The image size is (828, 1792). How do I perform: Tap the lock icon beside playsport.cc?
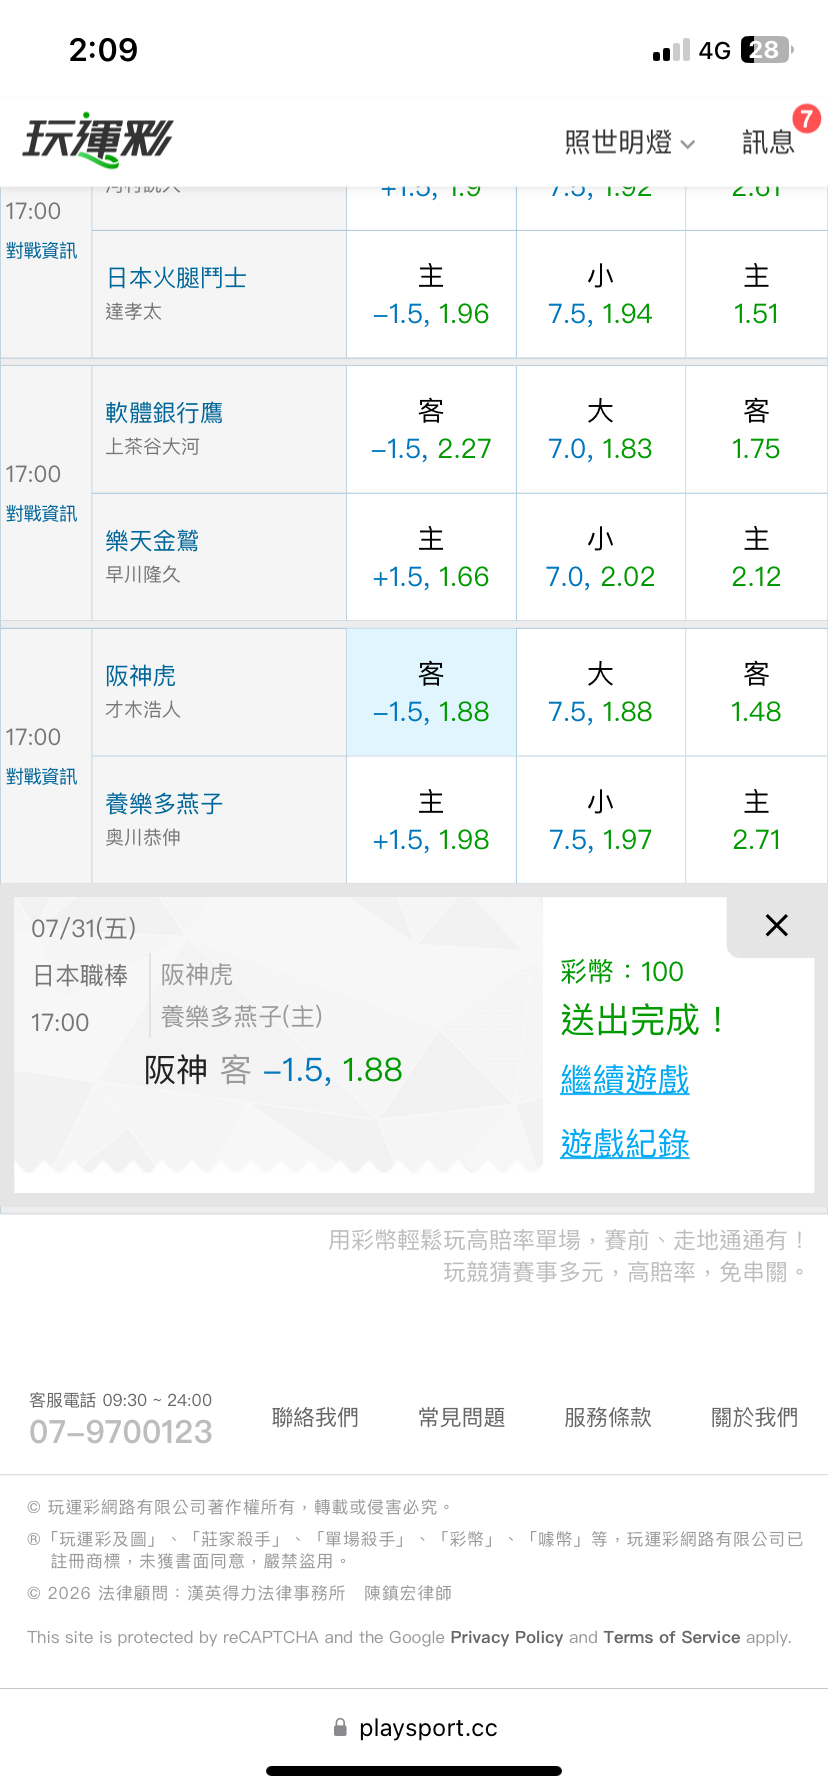tap(340, 1727)
